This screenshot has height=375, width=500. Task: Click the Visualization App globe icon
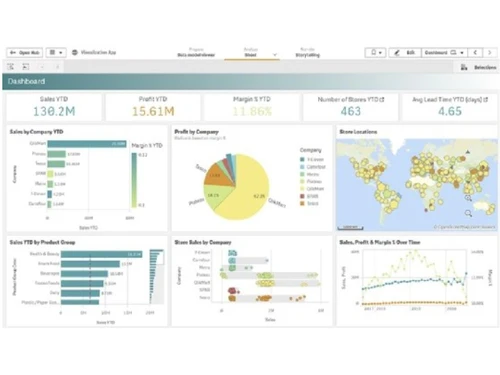(x=75, y=53)
